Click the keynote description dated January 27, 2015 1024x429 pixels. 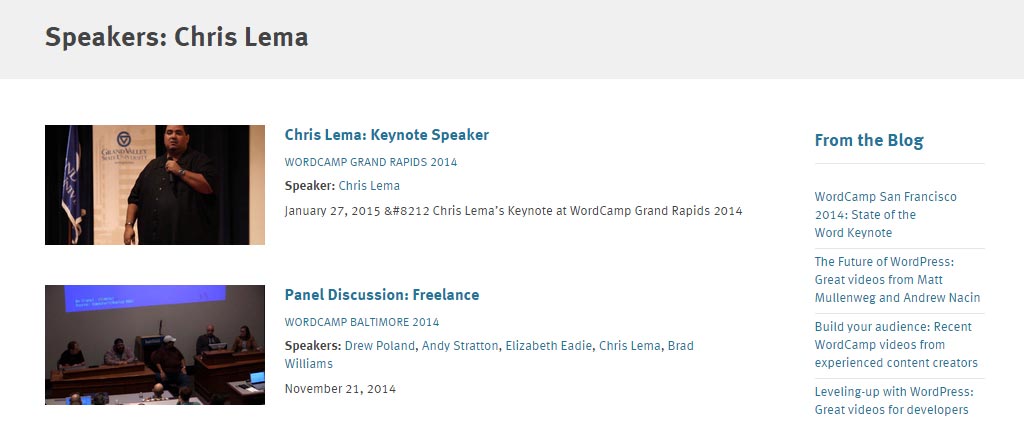point(513,211)
